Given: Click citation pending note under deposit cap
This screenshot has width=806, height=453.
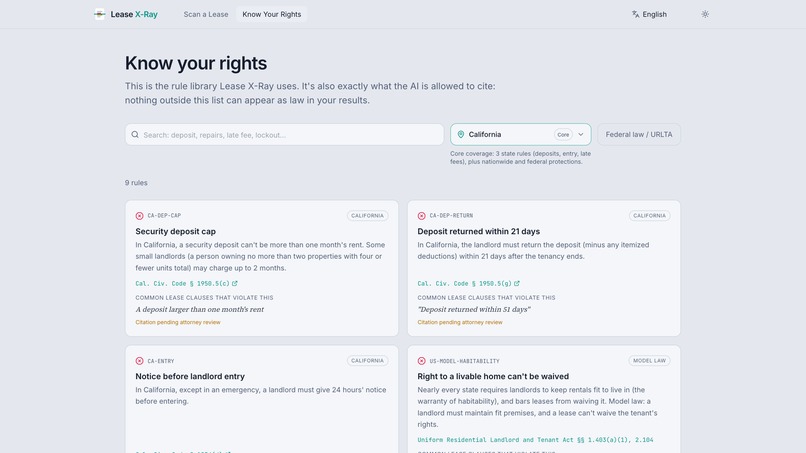Looking at the screenshot, I should coord(178,322).
